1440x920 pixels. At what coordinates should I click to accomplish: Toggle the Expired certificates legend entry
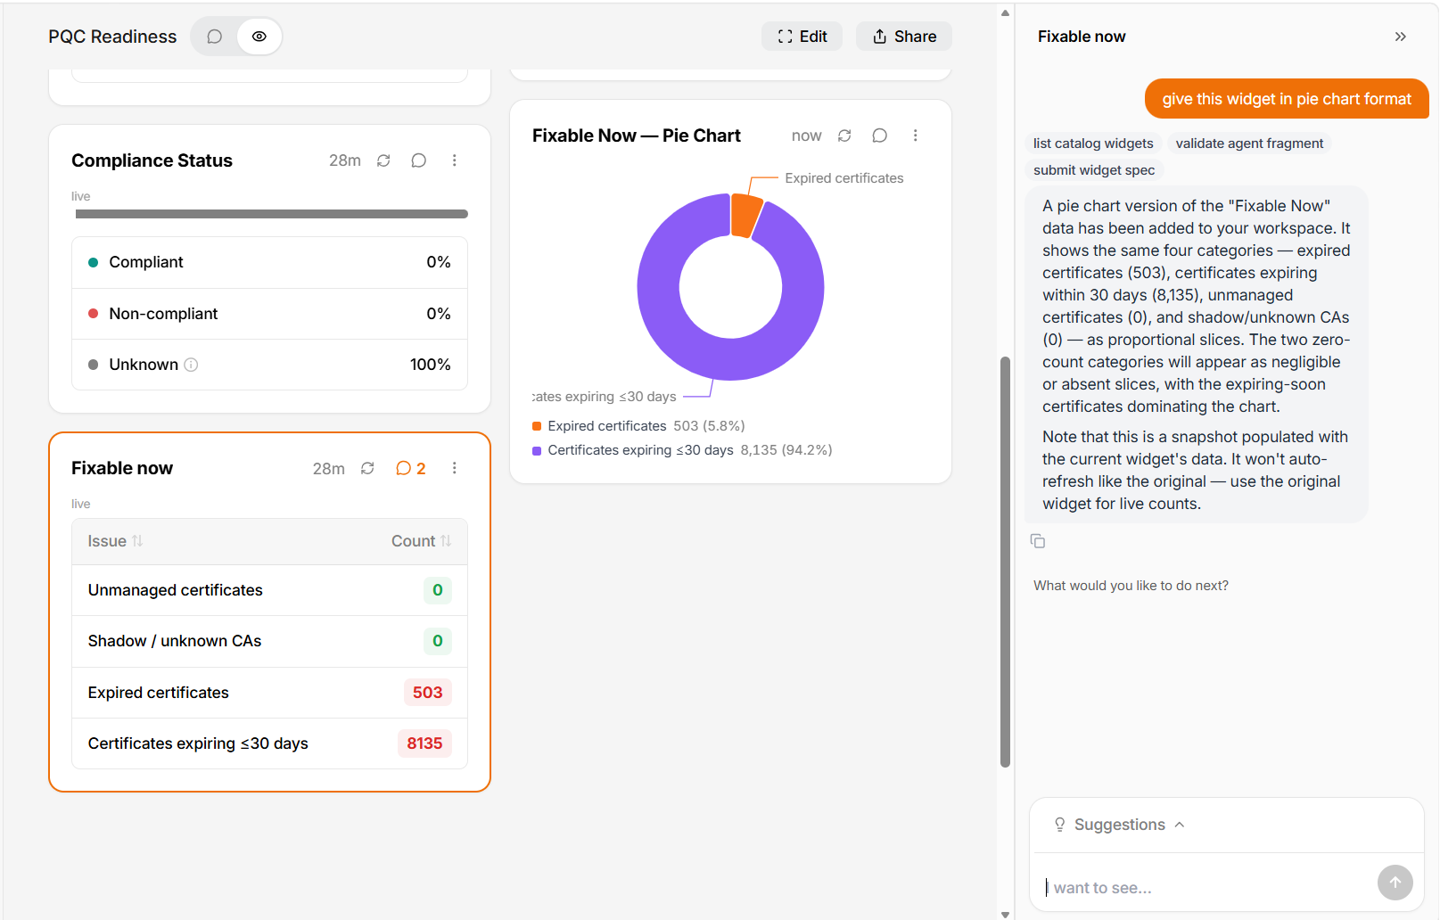click(638, 426)
